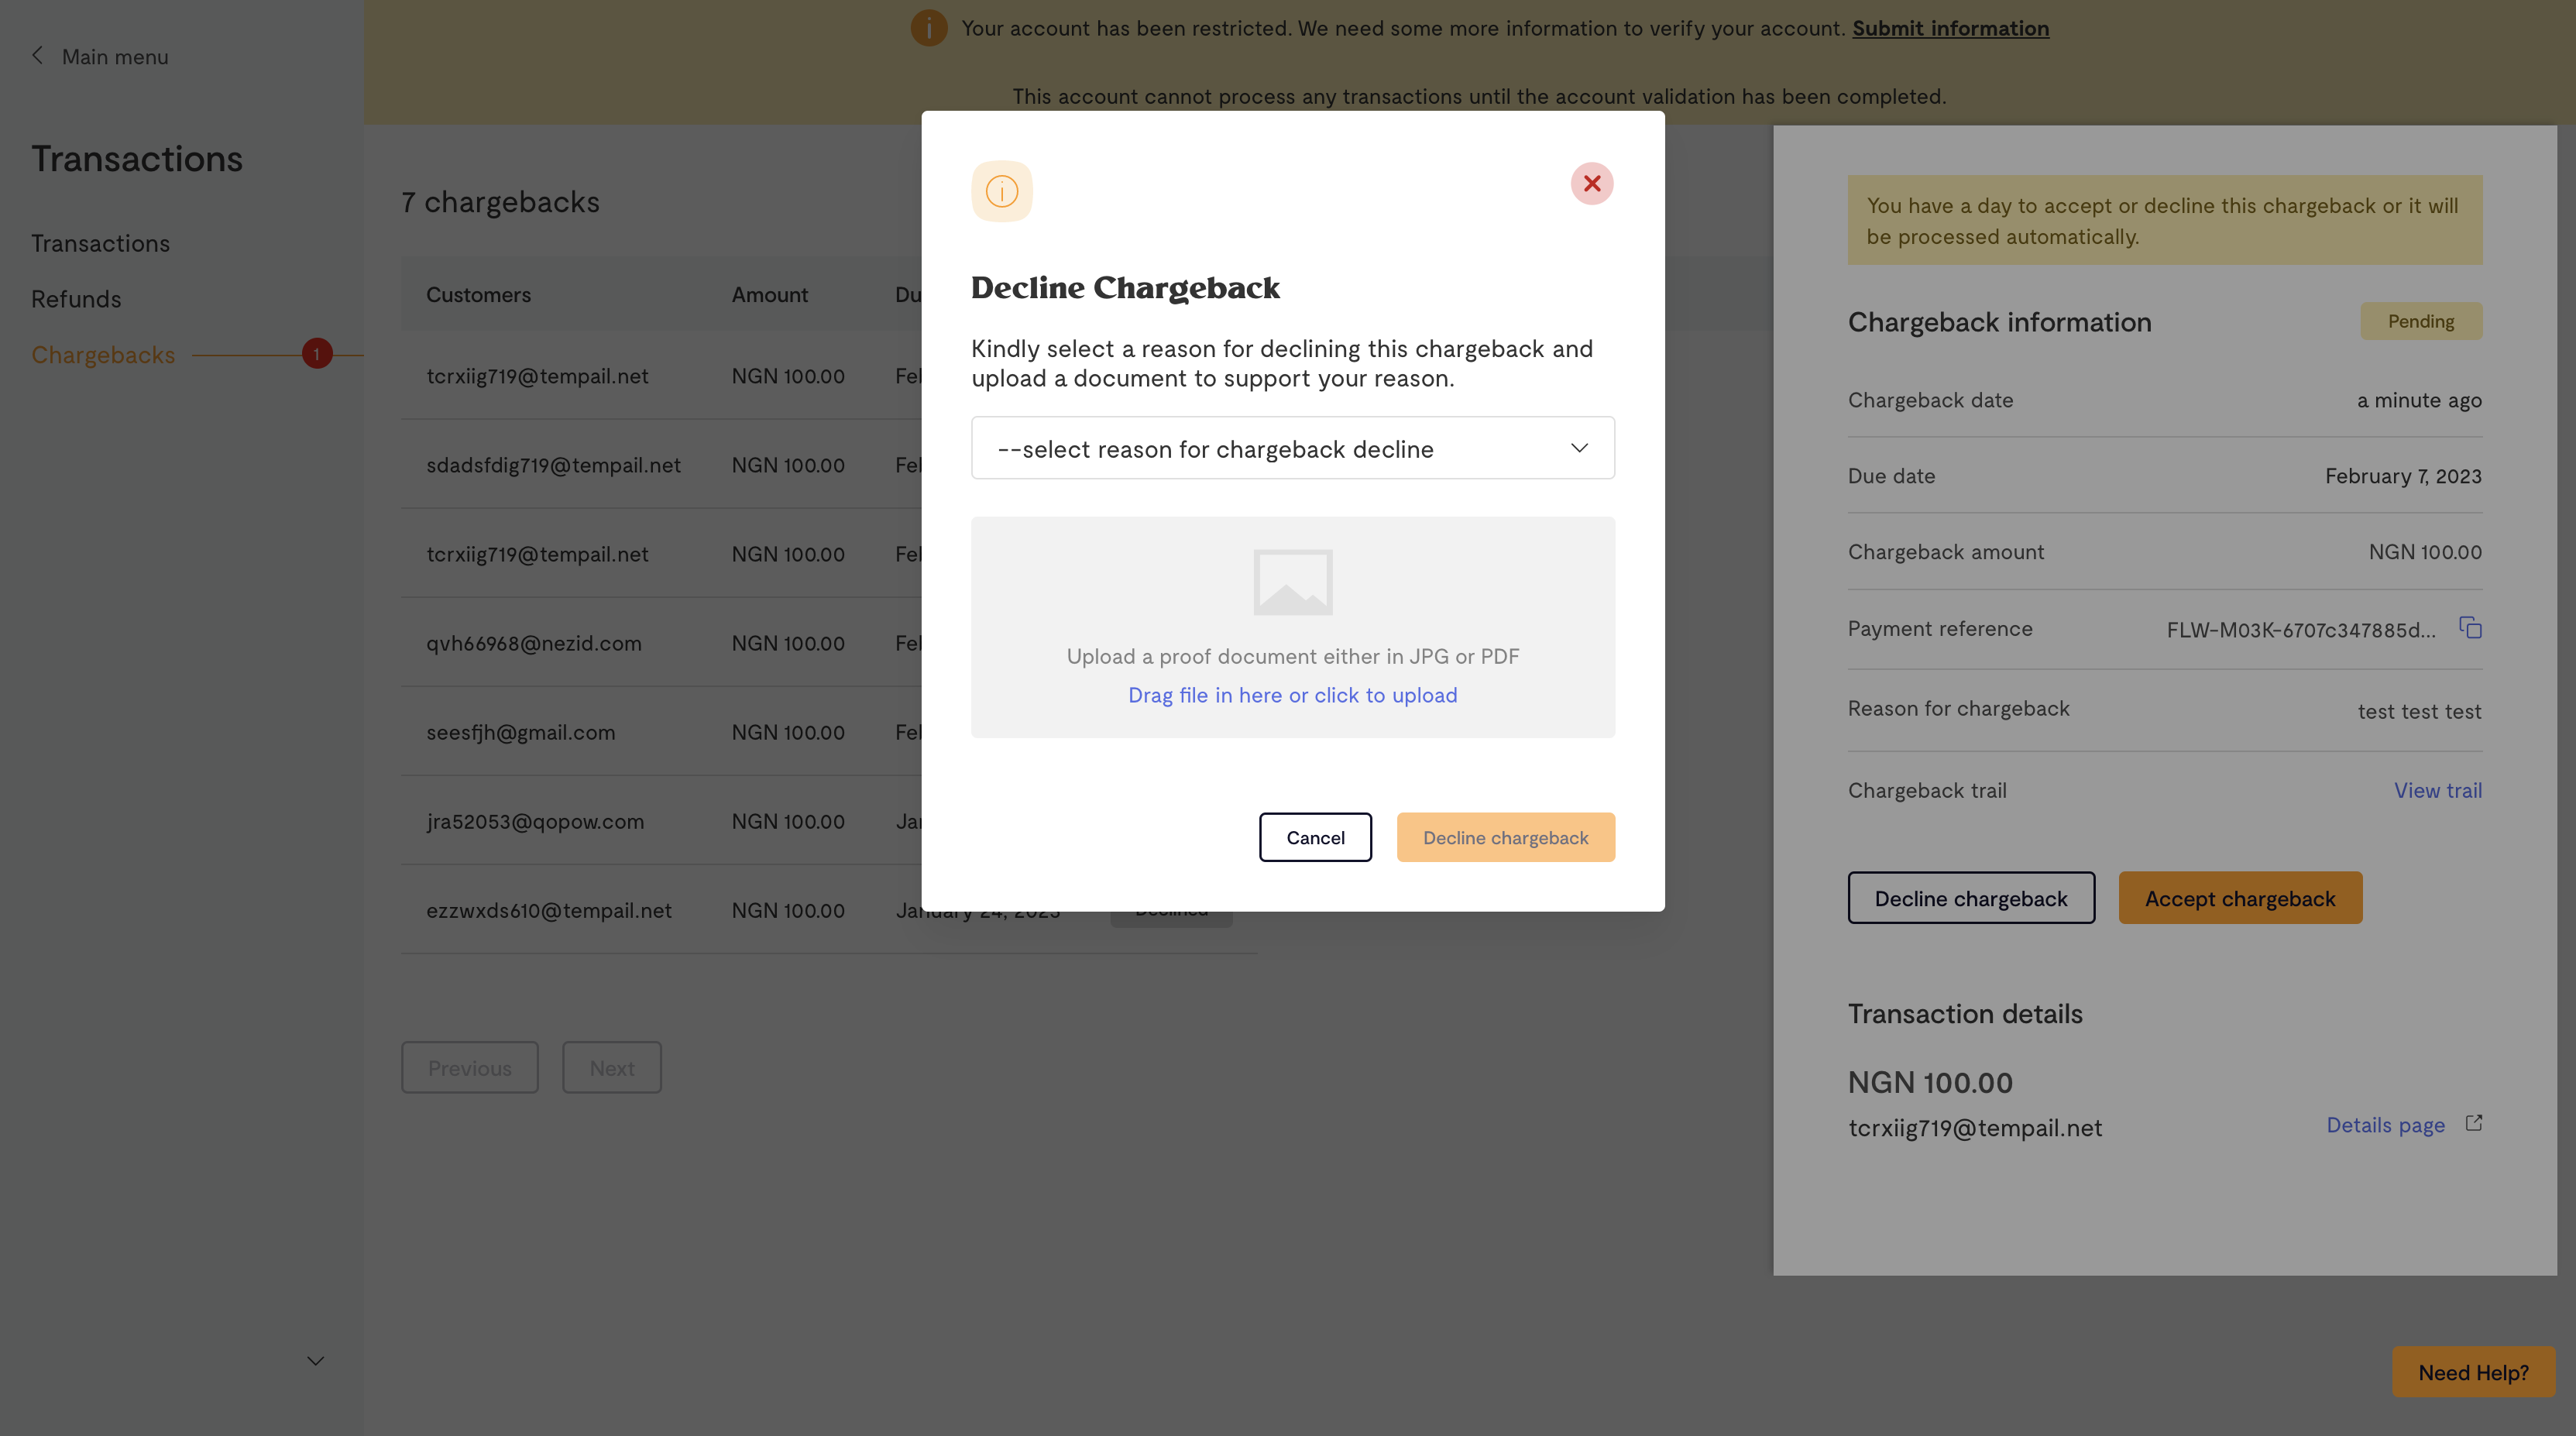Image resolution: width=2576 pixels, height=1436 pixels.
Task: Click the external link icon beside Details page
Action: 2473,1123
